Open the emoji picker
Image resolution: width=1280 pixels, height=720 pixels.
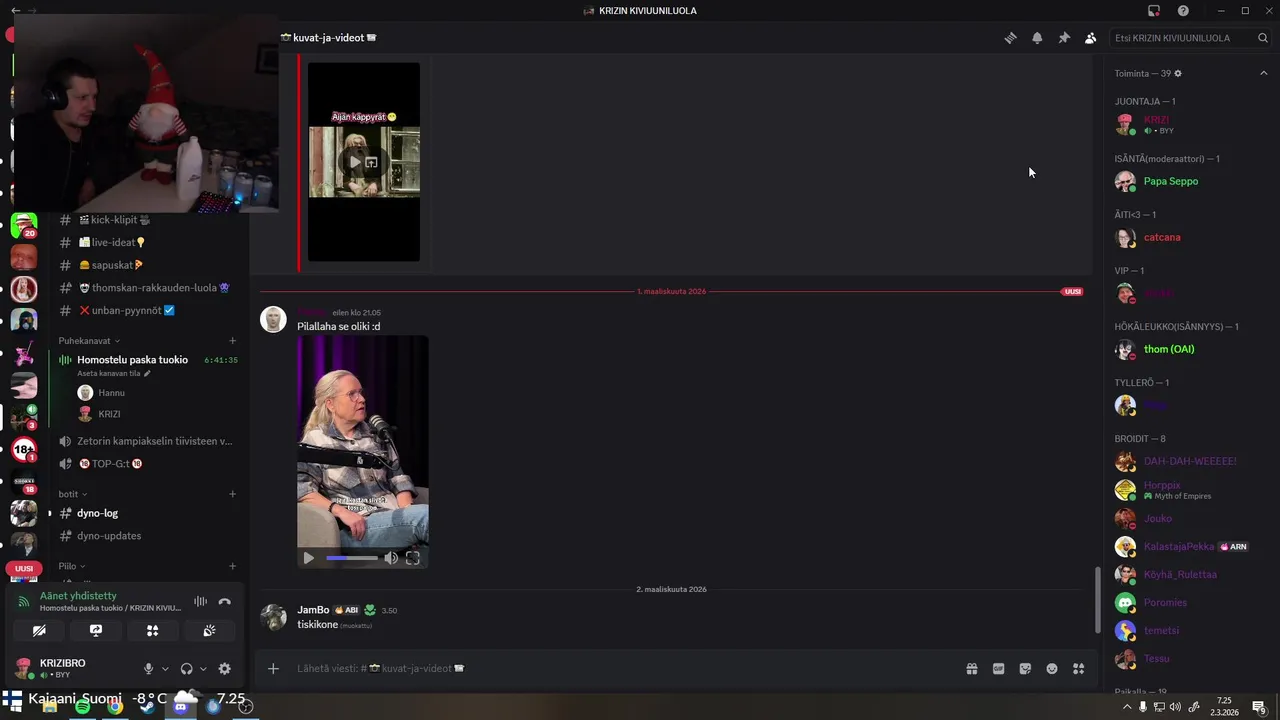pos(1052,669)
